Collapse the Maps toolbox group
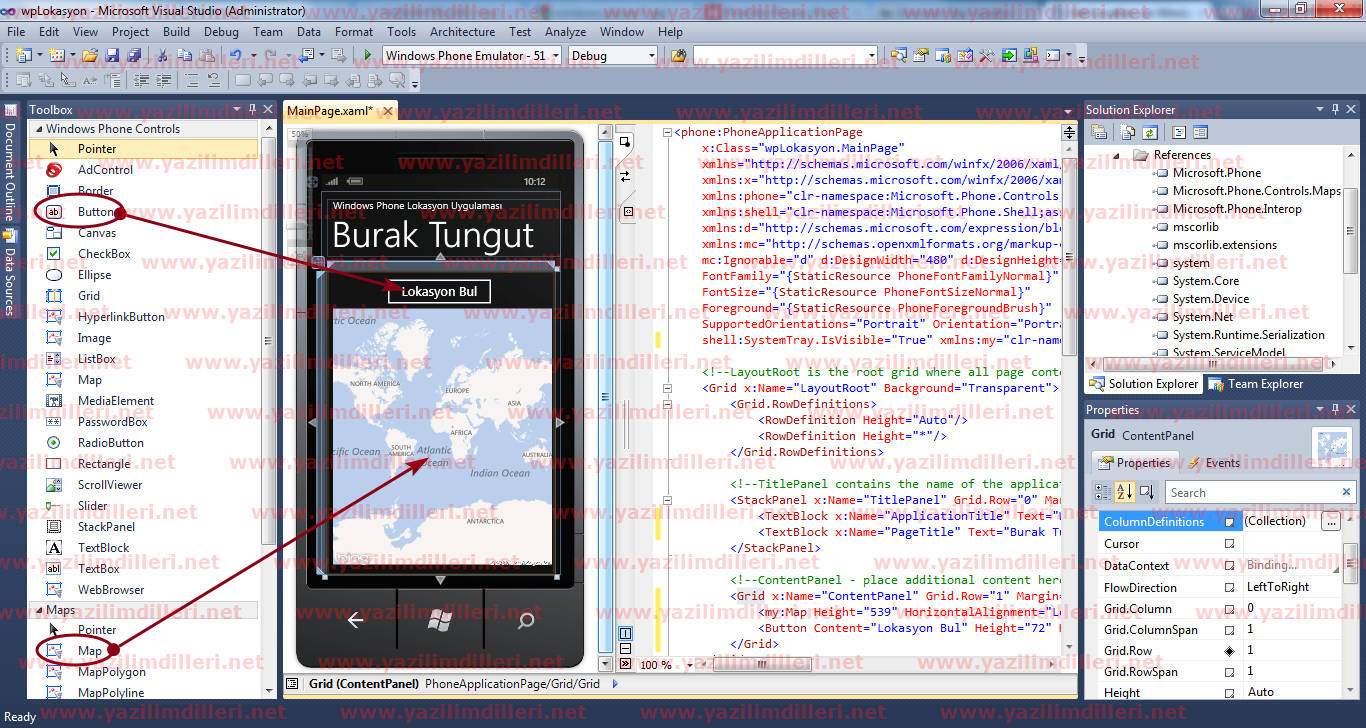This screenshot has height=728, width=1366. tap(38, 610)
